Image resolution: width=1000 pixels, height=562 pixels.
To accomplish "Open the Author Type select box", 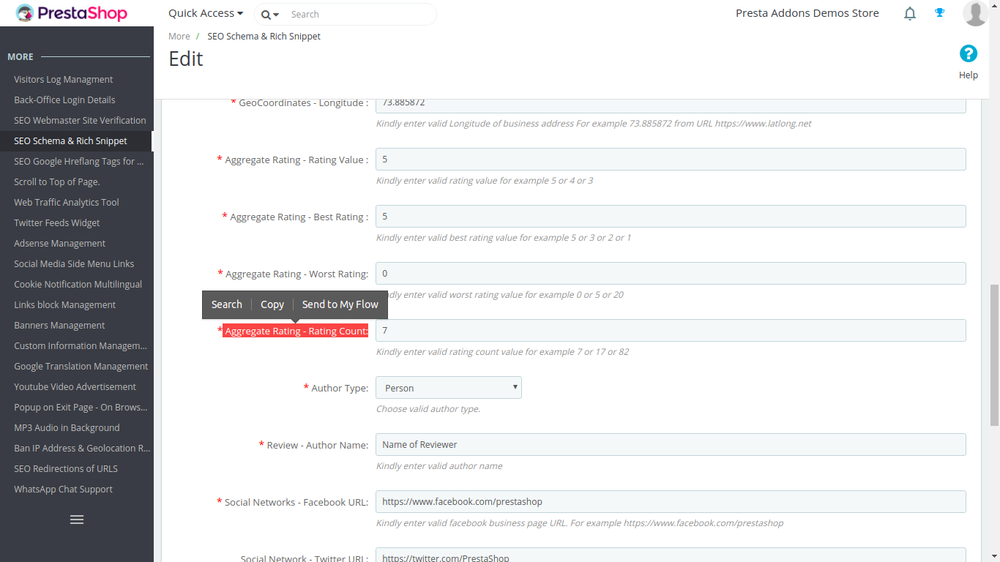I will (448, 388).
